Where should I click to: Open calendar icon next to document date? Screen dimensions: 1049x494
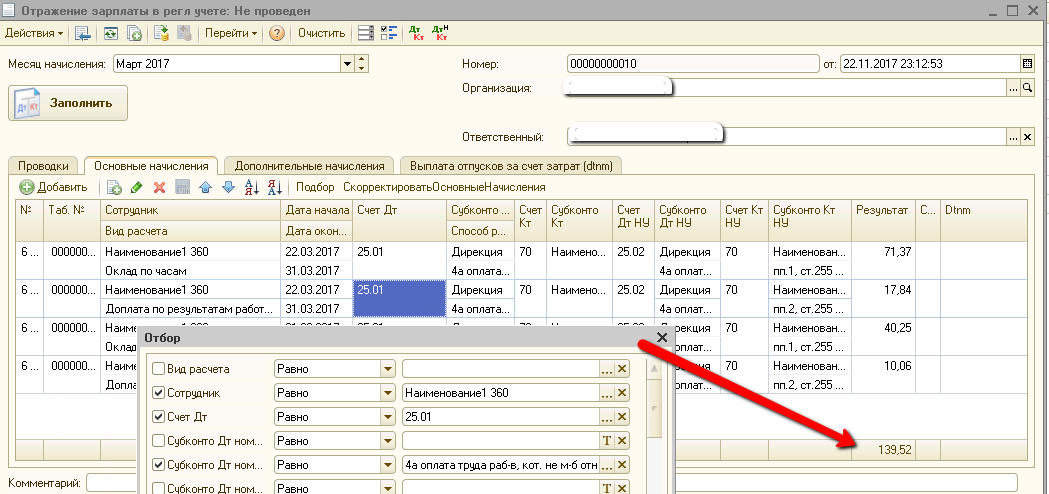[x=1028, y=64]
